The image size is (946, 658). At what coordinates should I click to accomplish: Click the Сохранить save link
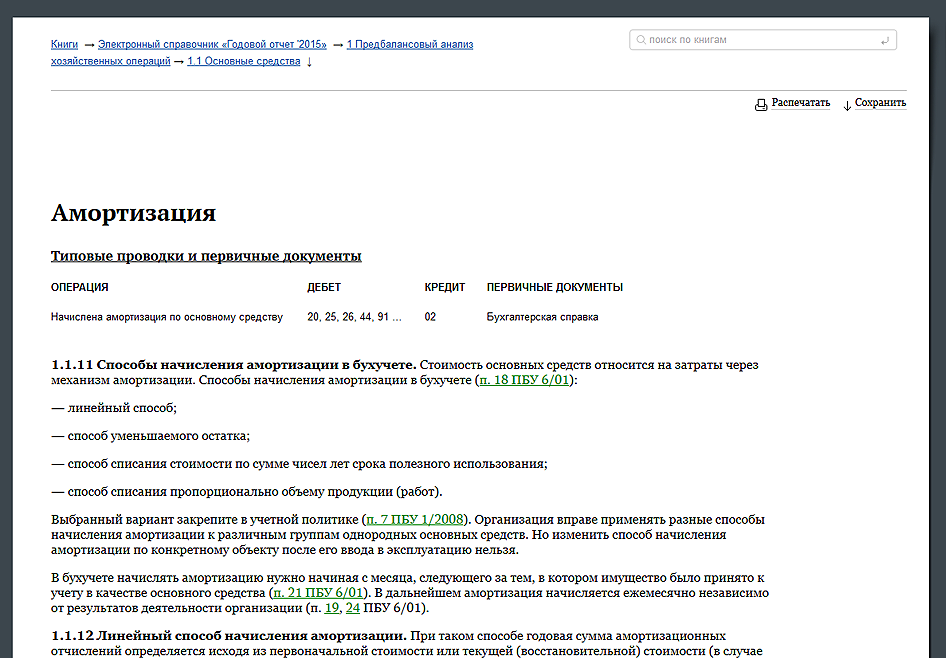point(880,103)
